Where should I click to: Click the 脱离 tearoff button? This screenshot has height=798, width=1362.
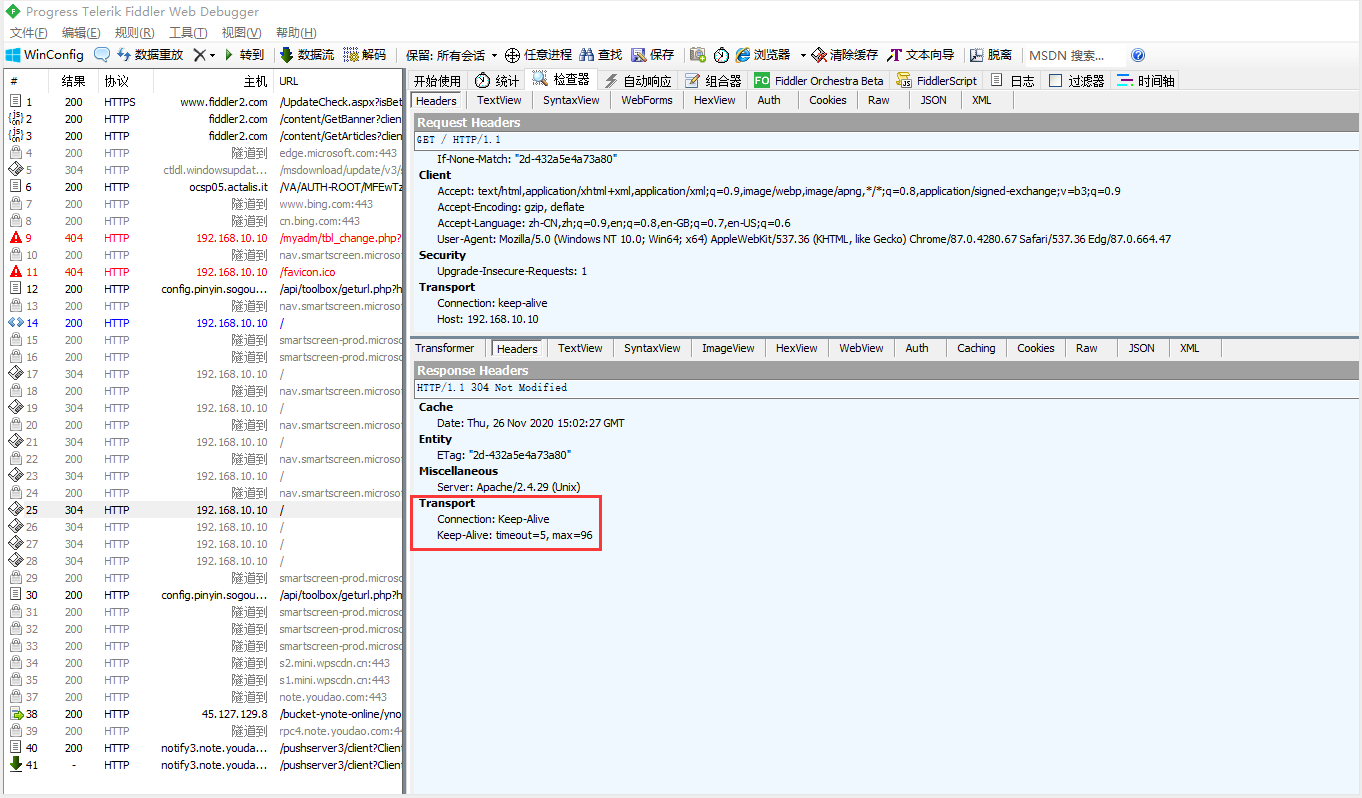[x=991, y=55]
